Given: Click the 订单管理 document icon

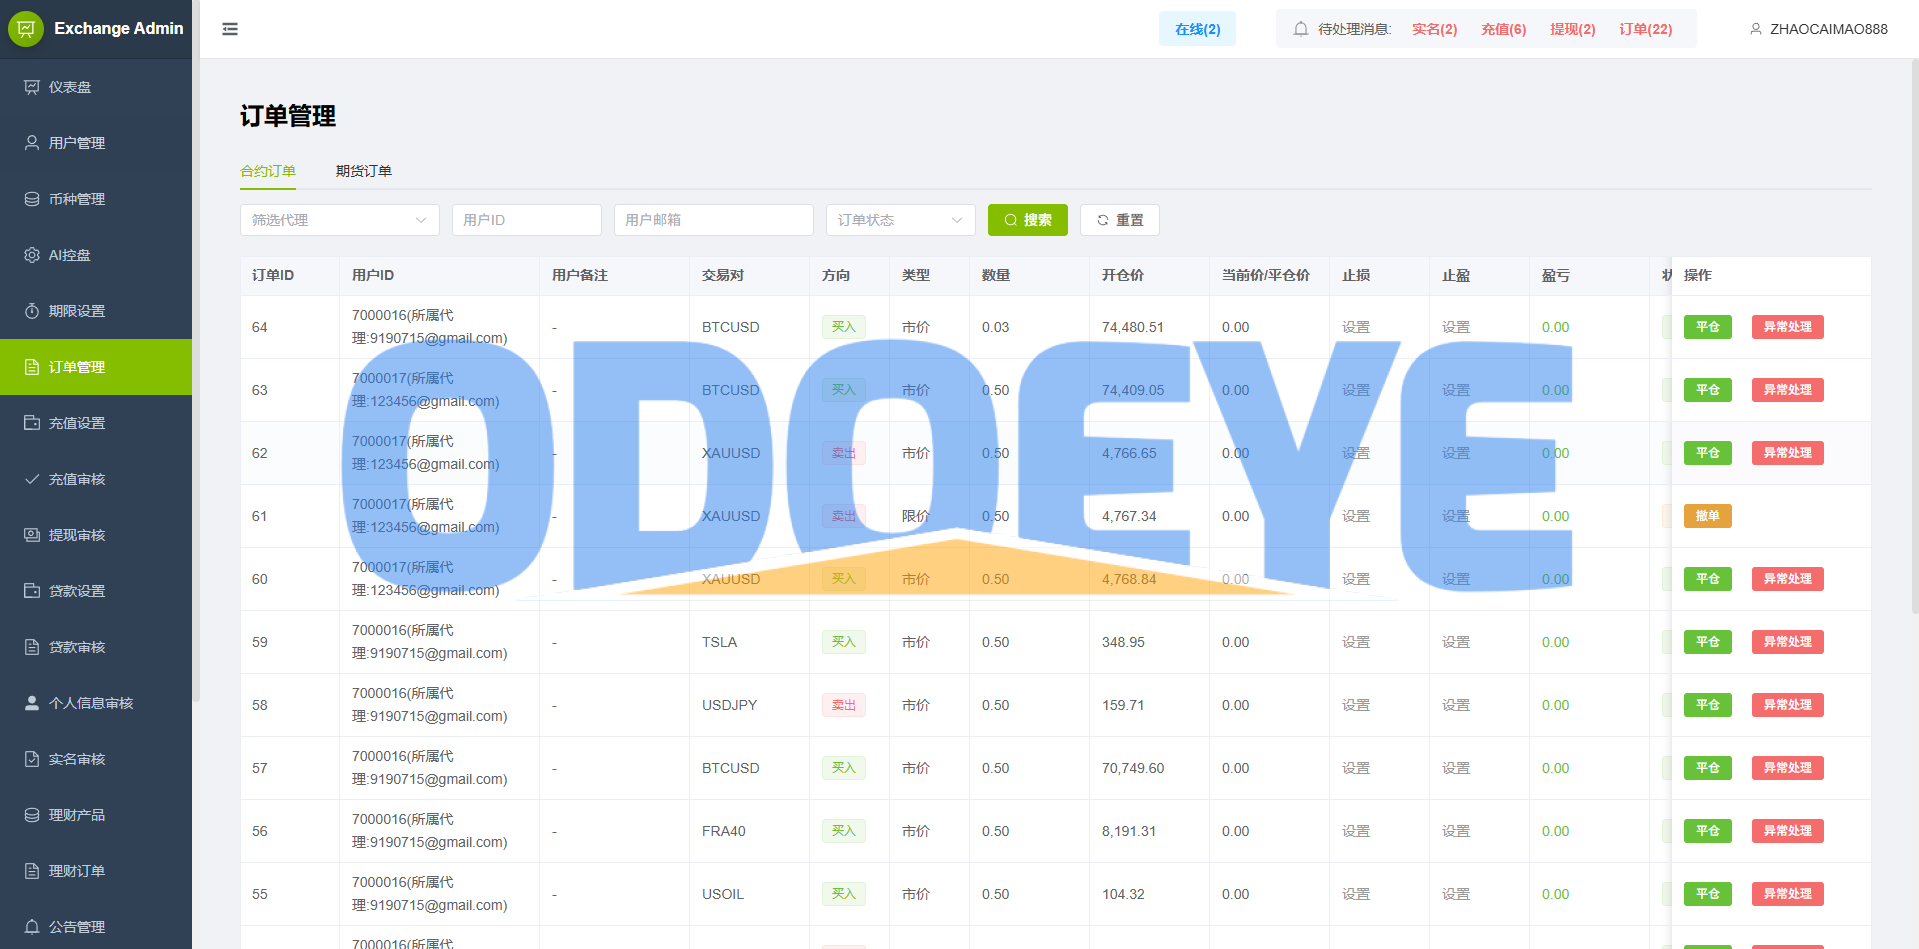Looking at the screenshot, I should pos(32,367).
